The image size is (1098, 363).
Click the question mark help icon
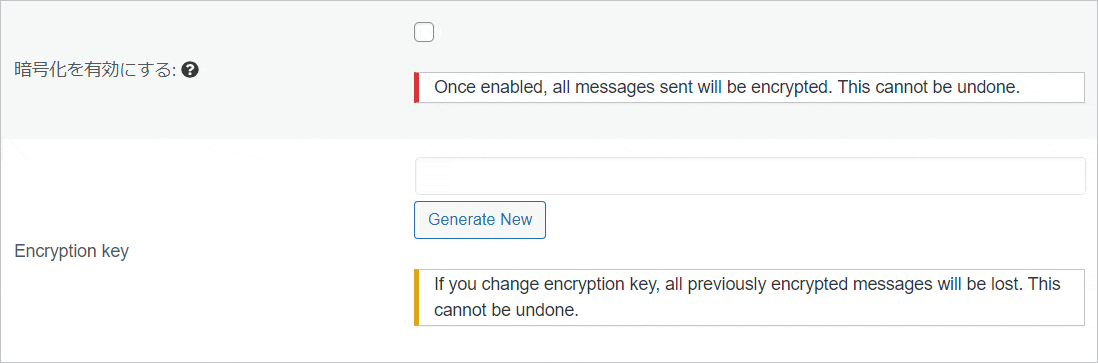tap(188, 70)
